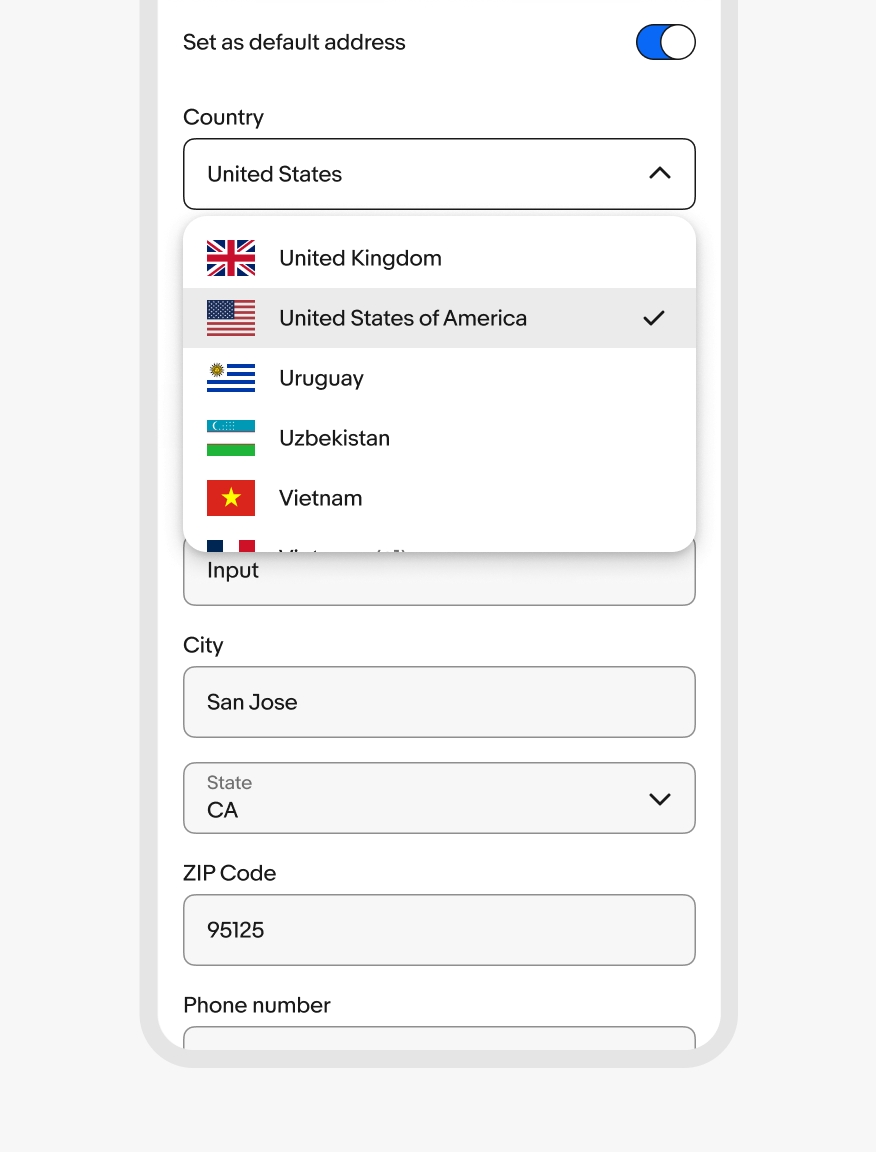
Task: Select United Kingdom from the country list
Action: click(x=360, y=258)
